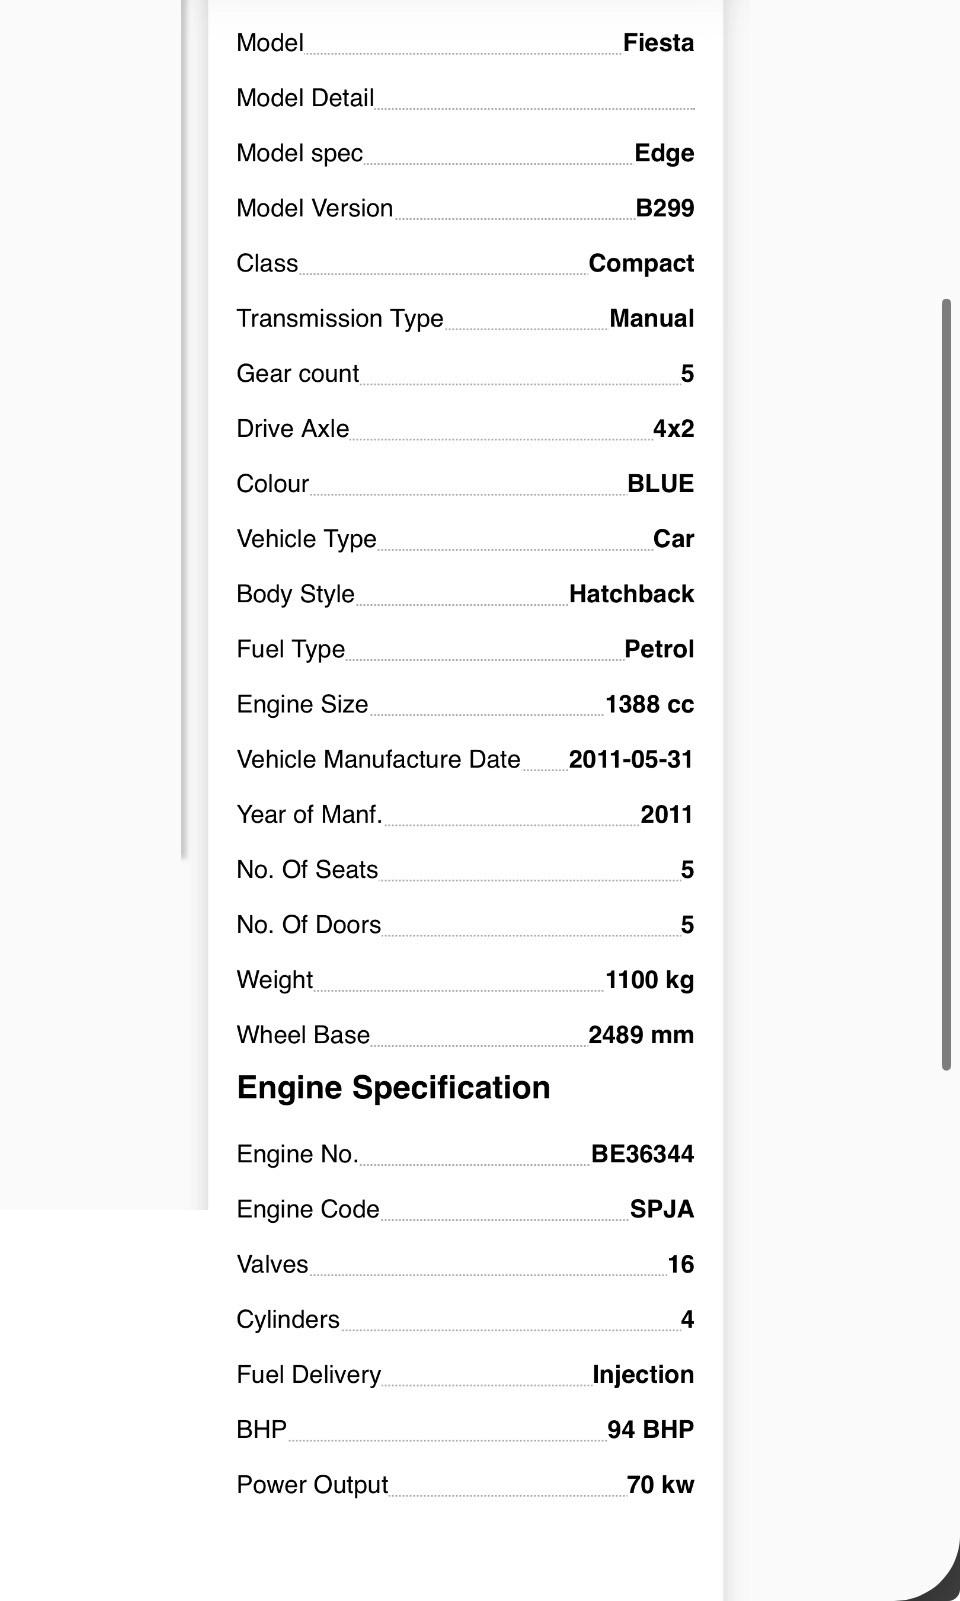The image size is (960, 1601).
Task: Click the Engine No. BE36344 value
Action: [x=642, y=1154]
